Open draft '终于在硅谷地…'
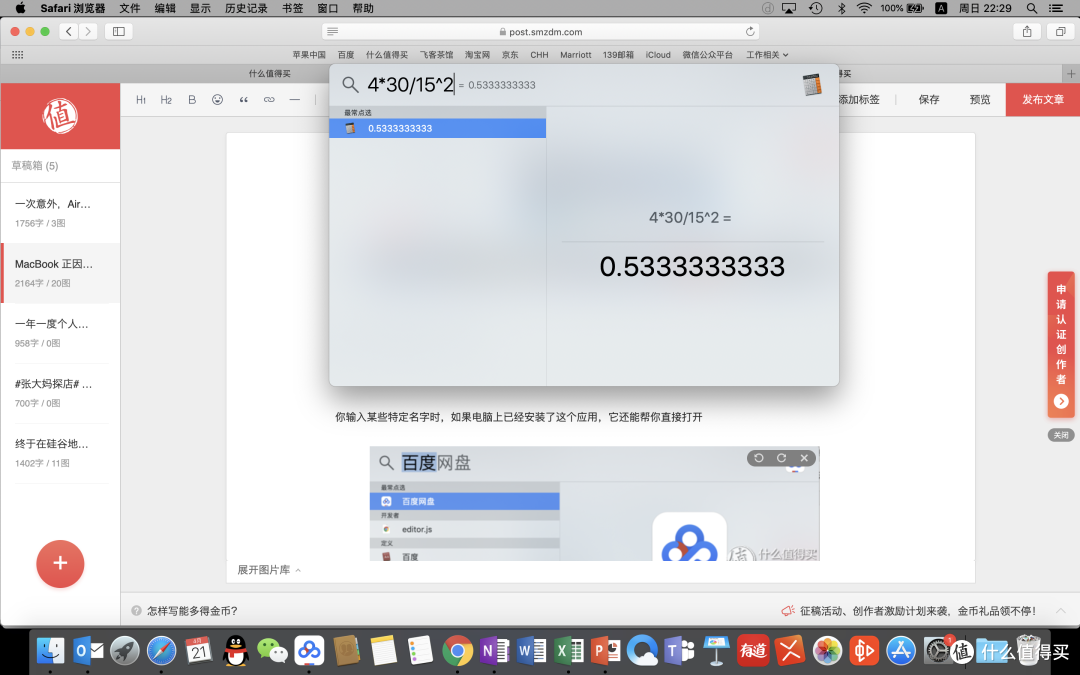 pos(60,453)
